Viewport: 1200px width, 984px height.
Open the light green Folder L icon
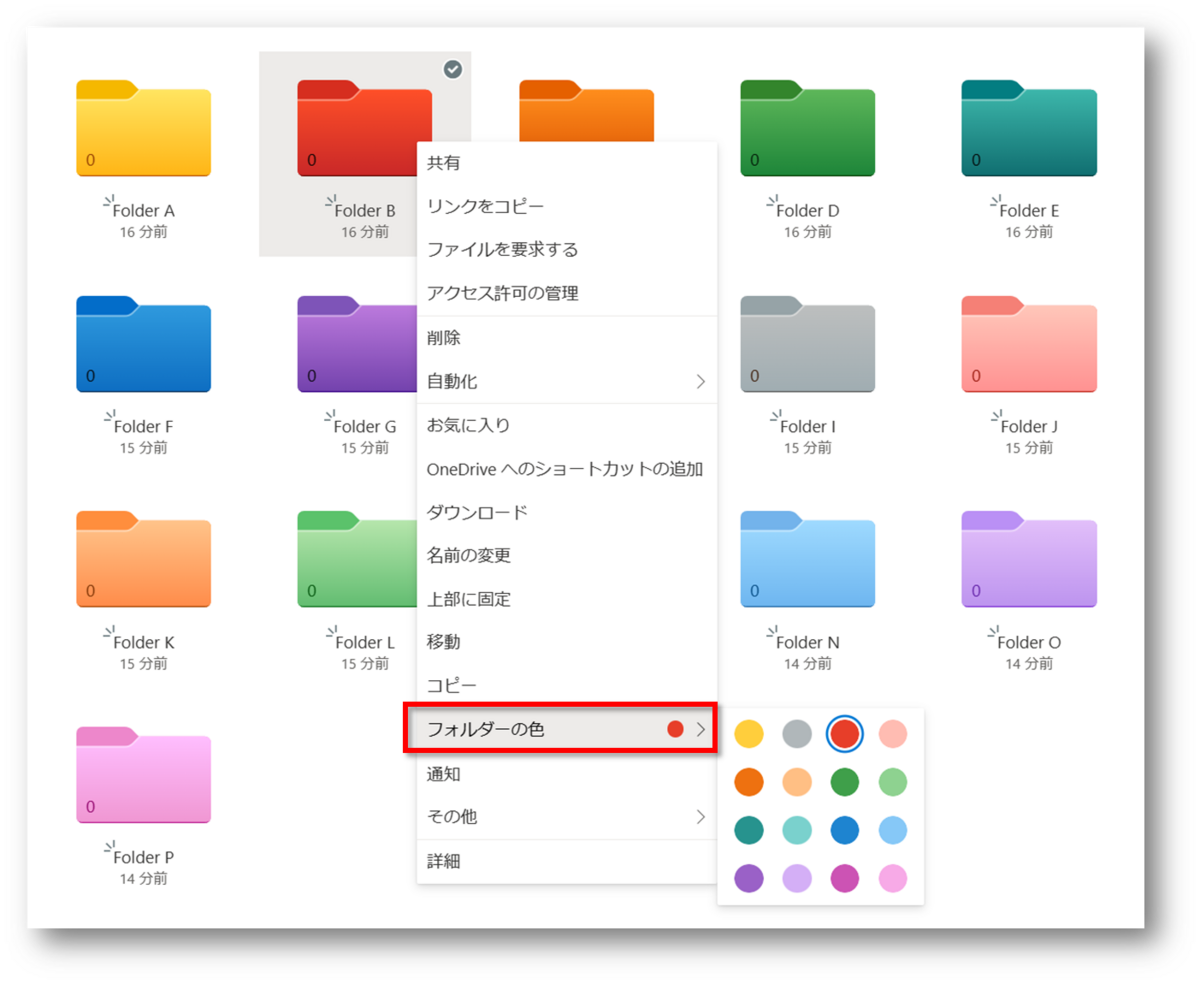coord(357,559)
